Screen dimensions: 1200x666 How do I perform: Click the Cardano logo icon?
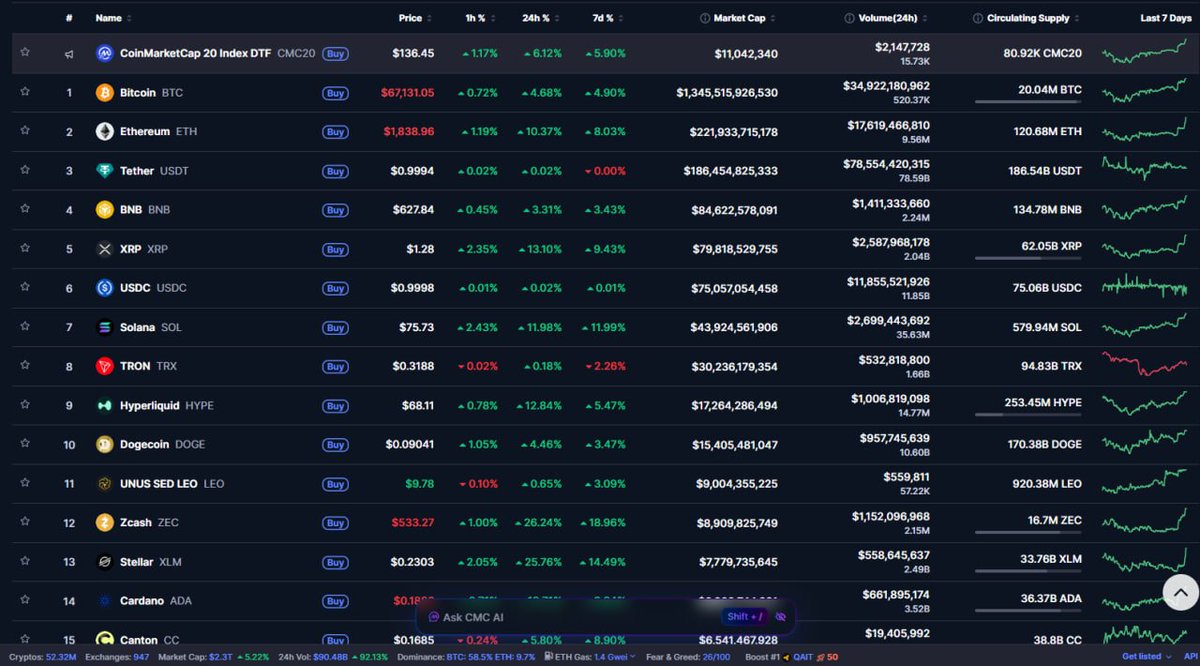[104, 601]
